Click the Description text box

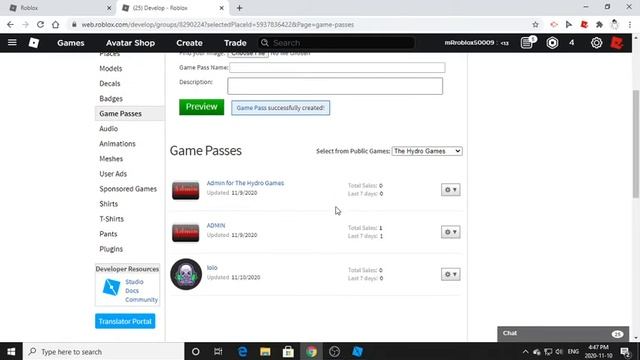[335, 86]
